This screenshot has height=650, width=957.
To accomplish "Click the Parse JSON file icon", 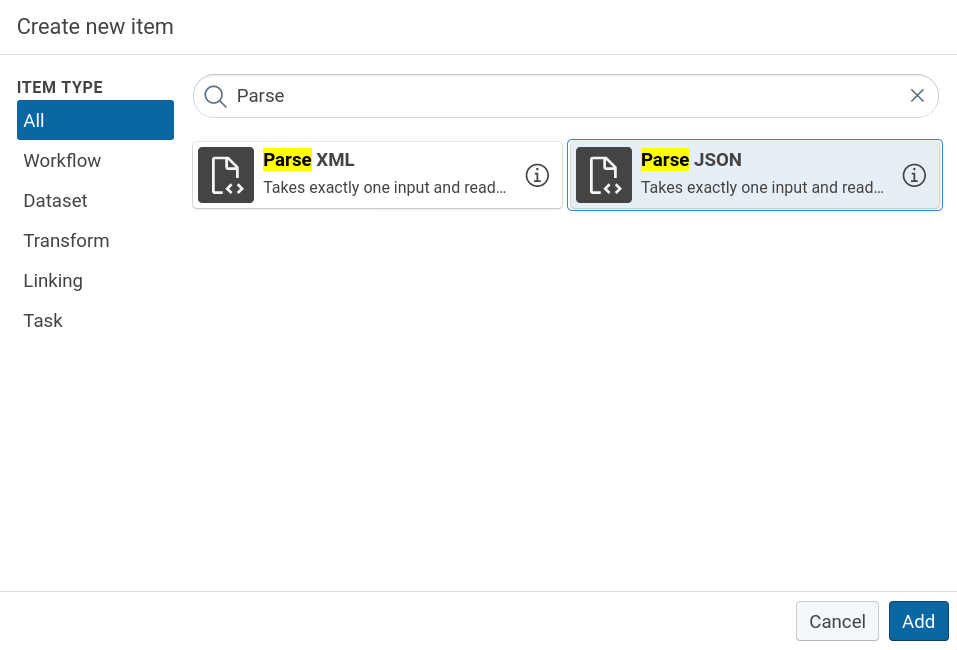I will click(x=603, y=174).
